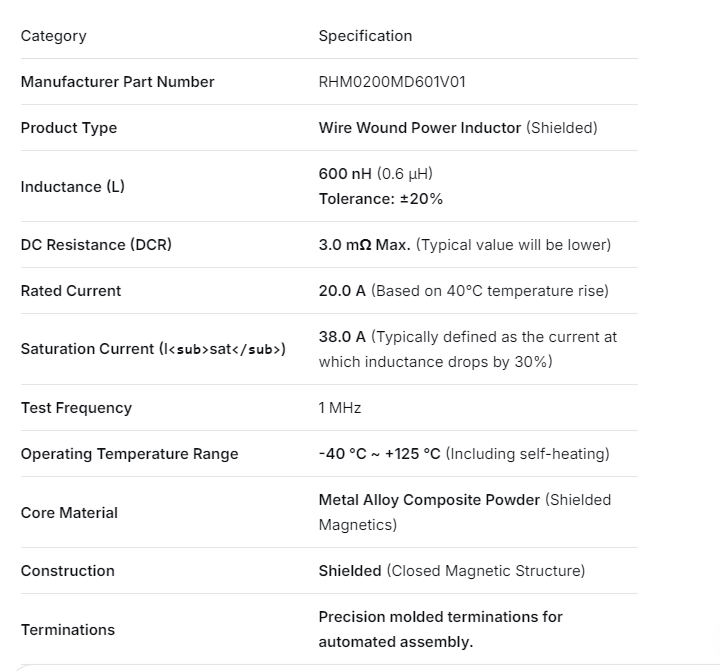The width and height of the screenshot is (720, 671).
Task: Click the Saturation Current row label
Action: (x=153, y=349)
